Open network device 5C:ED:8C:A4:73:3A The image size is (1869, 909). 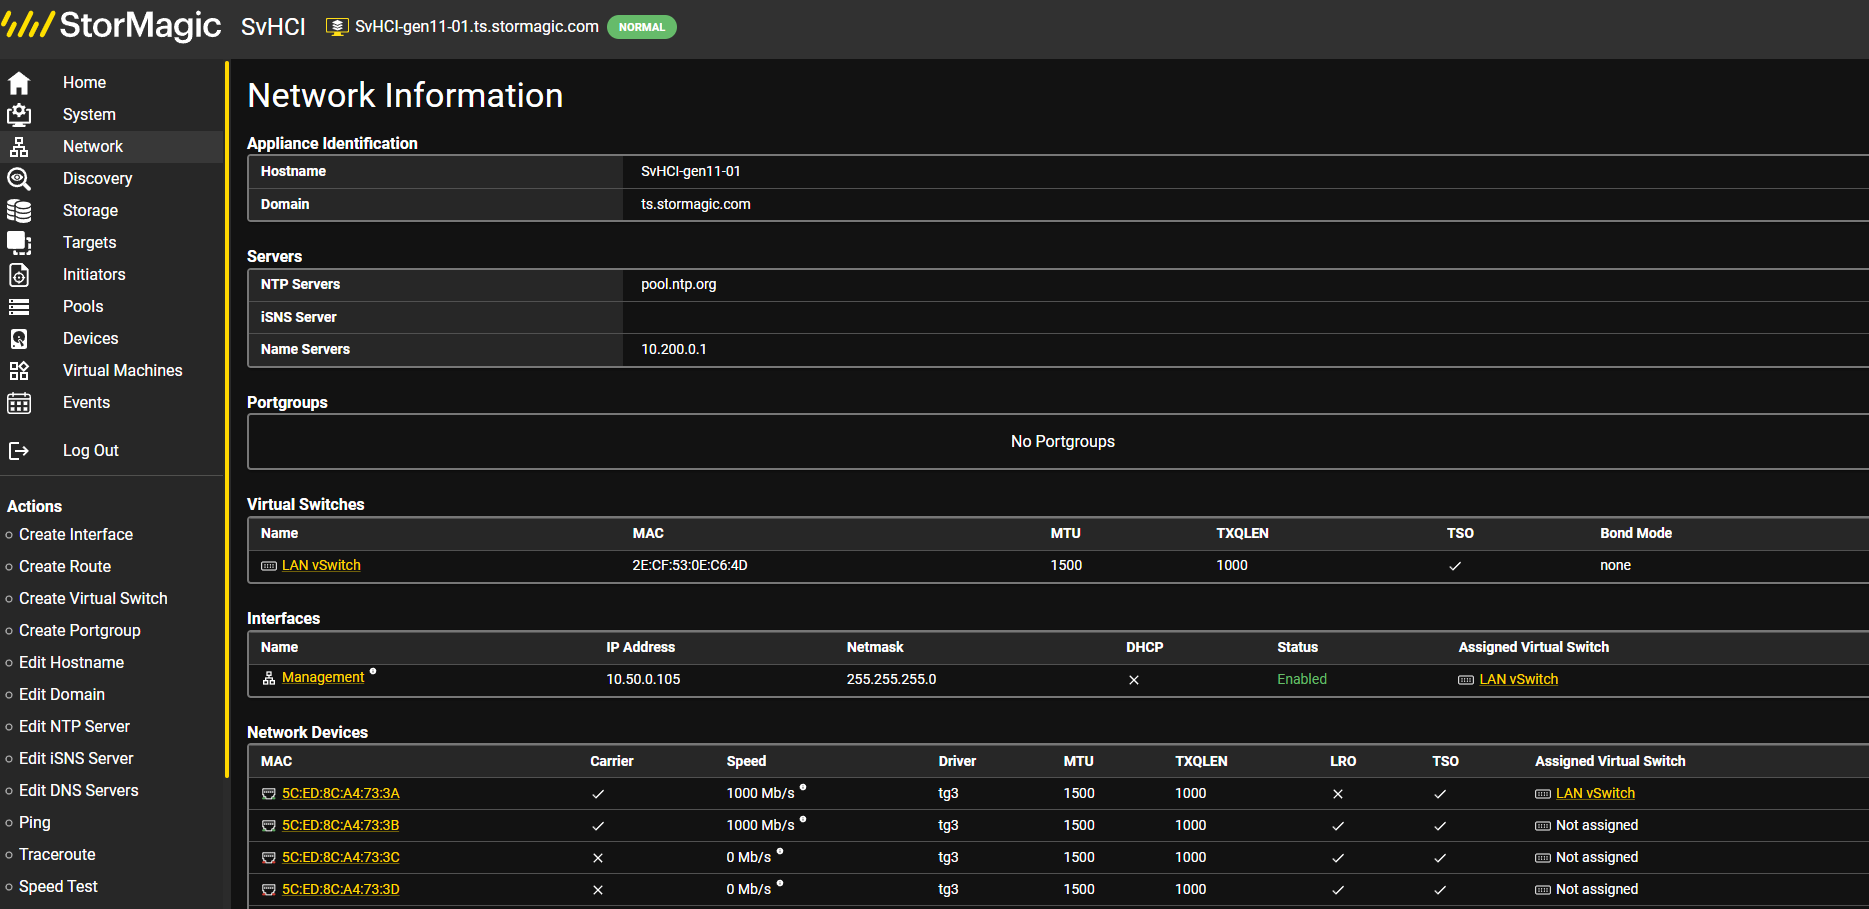pos(341,793)
